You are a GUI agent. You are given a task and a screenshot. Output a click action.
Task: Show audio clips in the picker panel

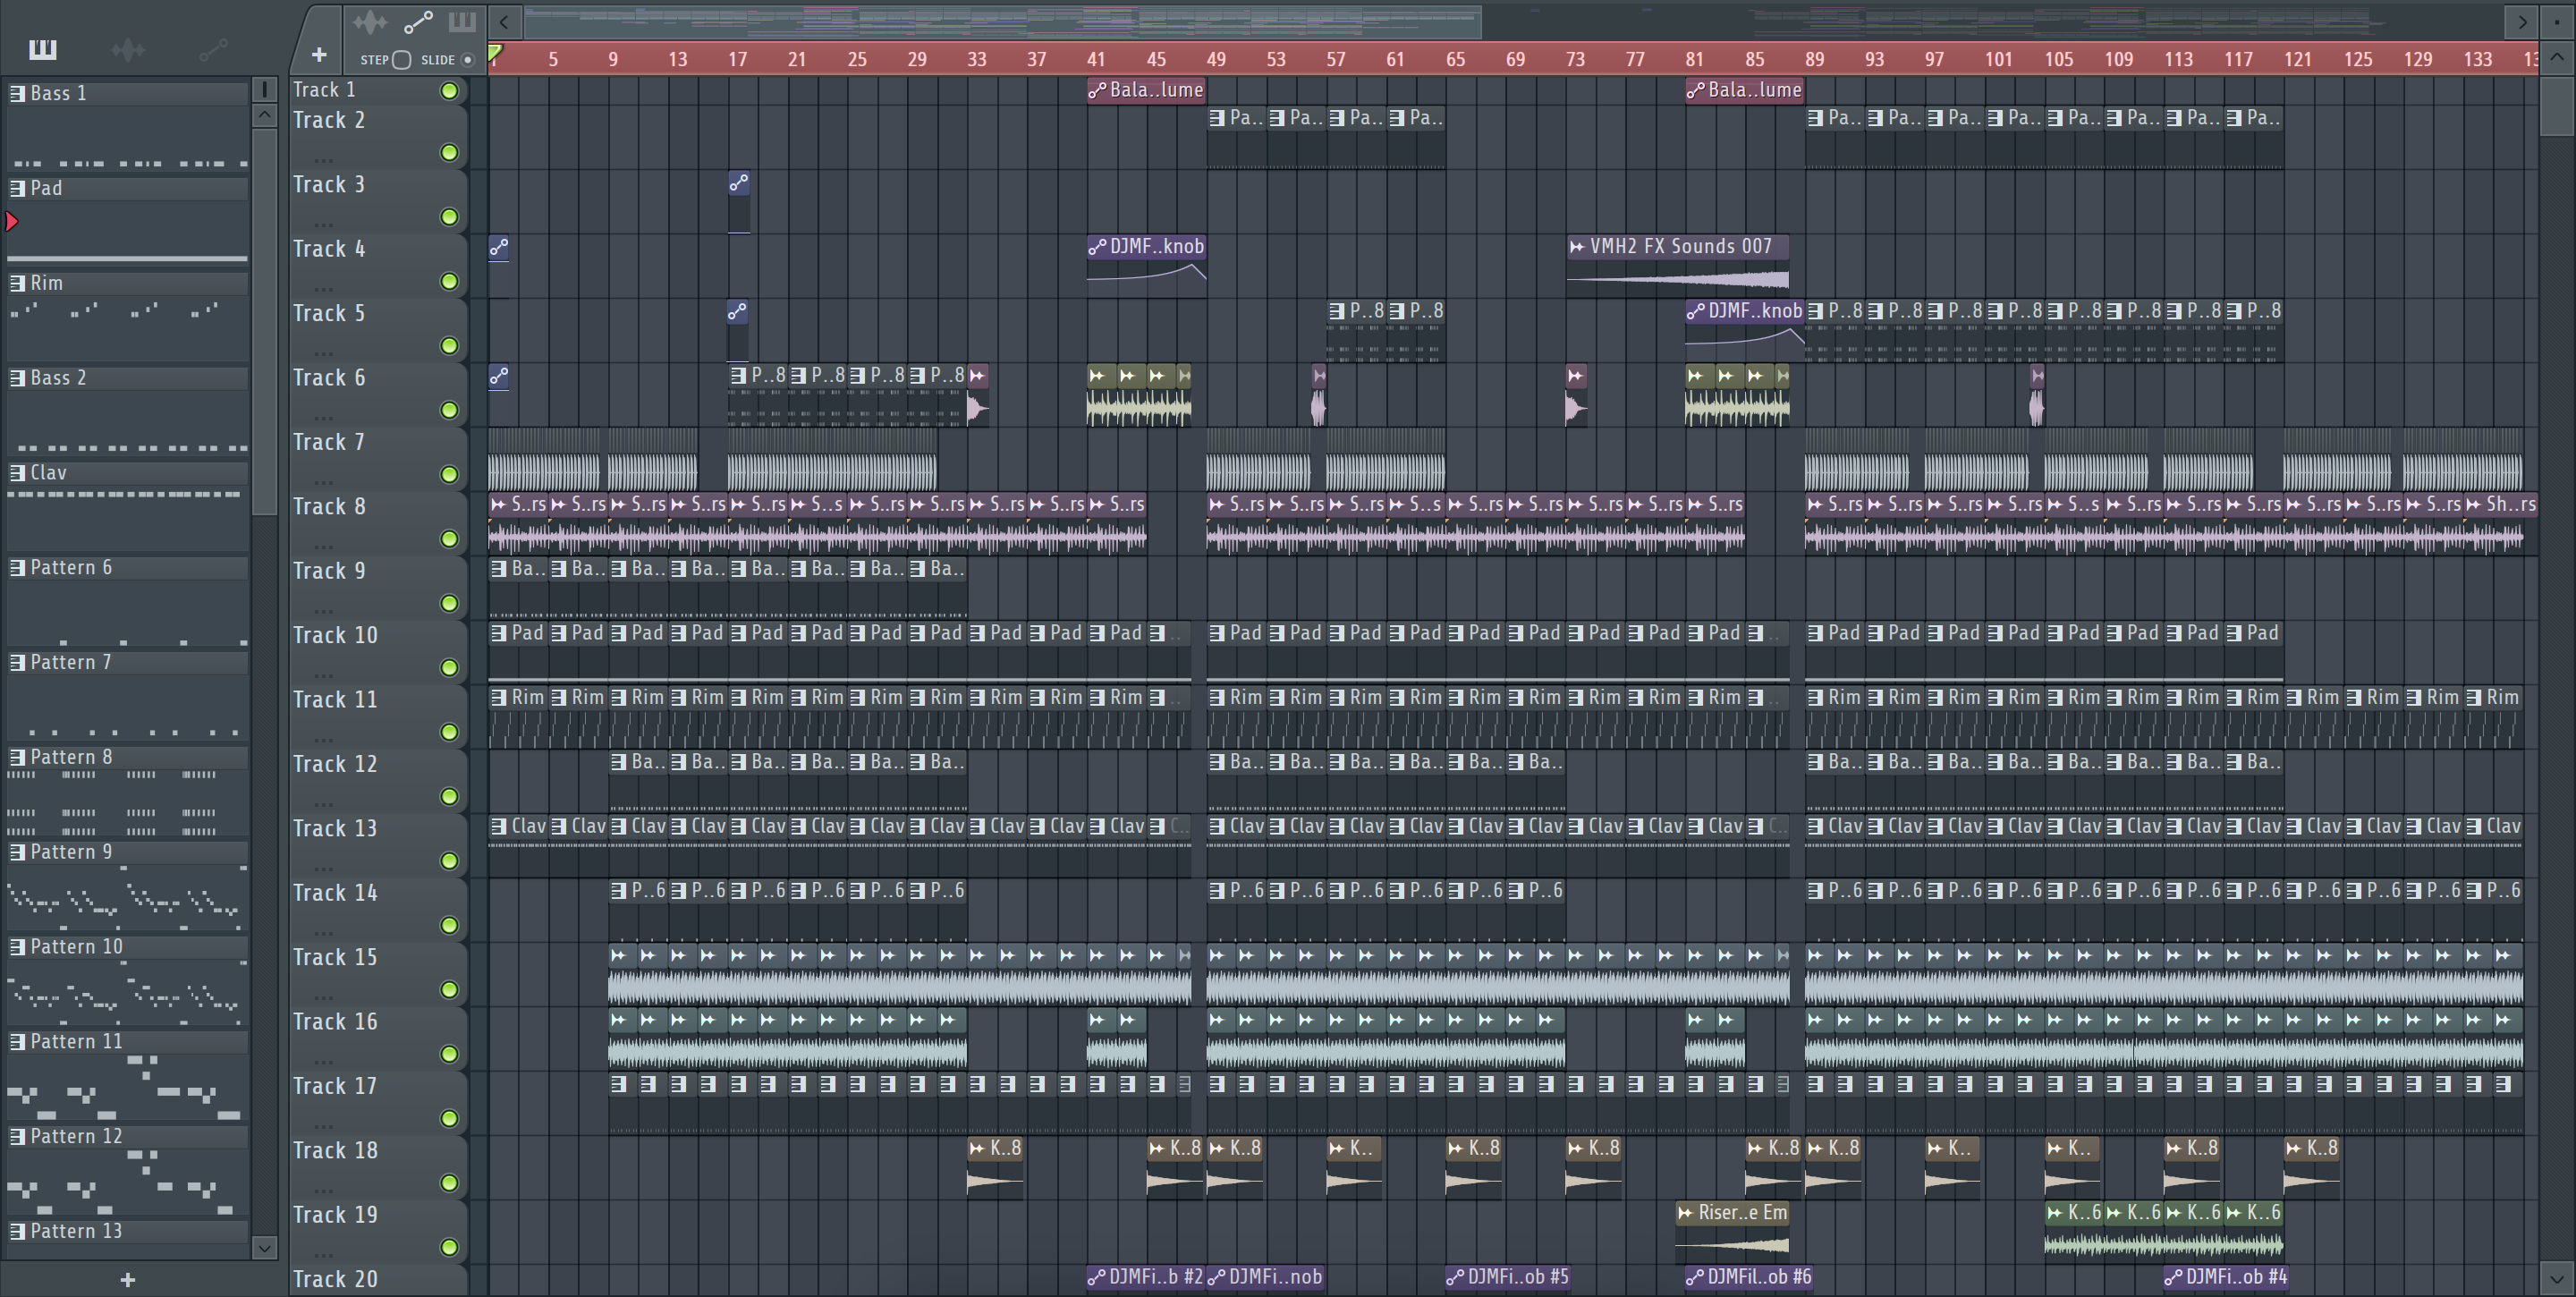128,49
